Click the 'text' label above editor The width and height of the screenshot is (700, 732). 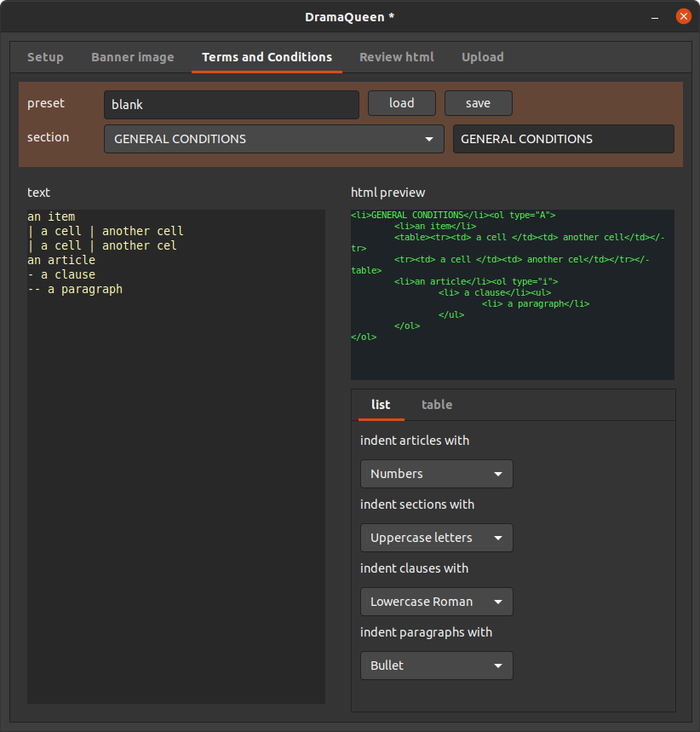coord(38,192)
